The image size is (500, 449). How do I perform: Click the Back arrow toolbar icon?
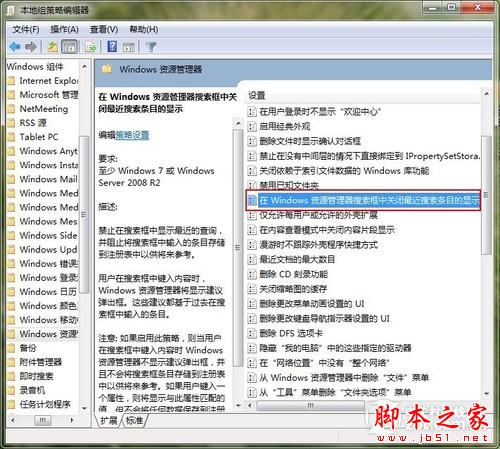click(15, 47)
